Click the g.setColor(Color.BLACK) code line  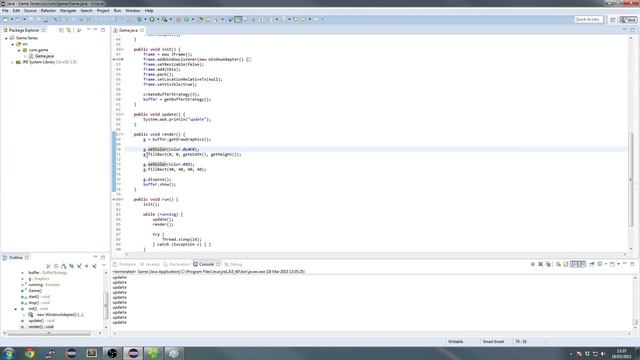pos(171,149)
